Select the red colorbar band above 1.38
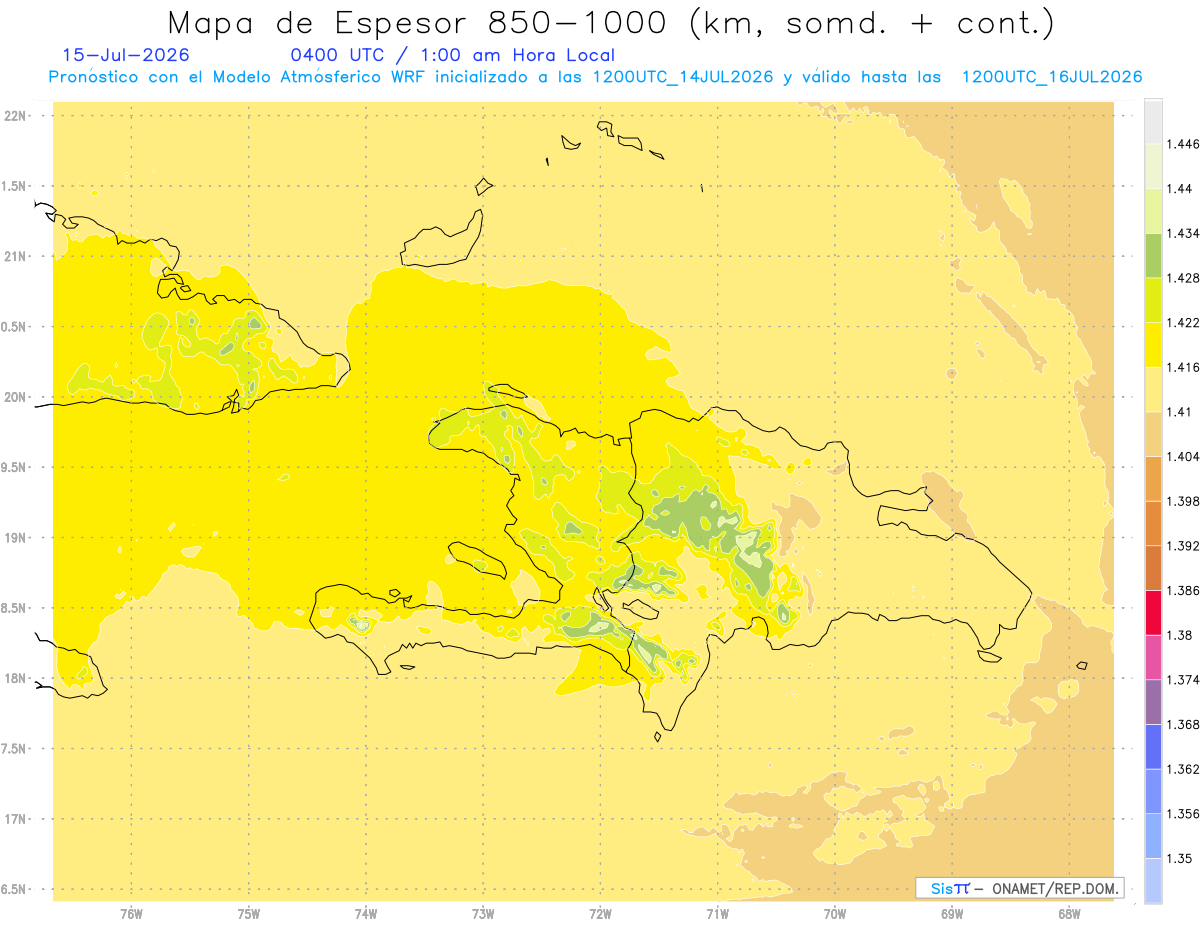 click(1153, 613)
